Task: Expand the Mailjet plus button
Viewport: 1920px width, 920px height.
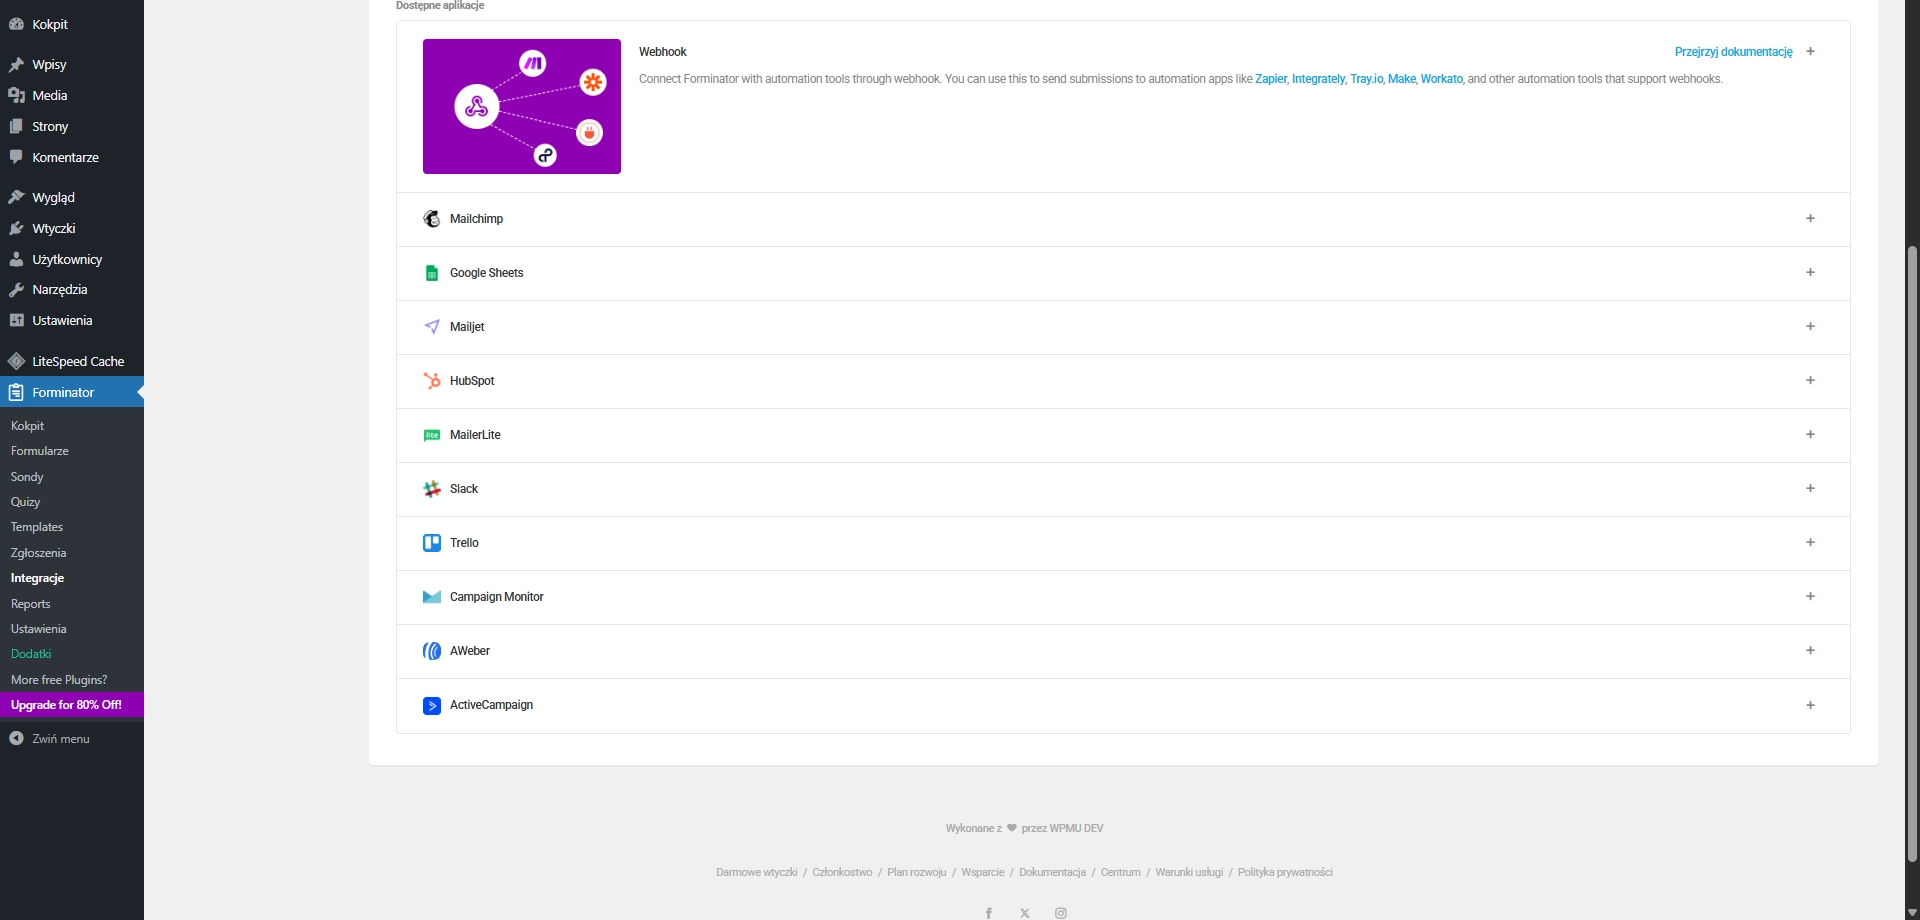Action: [x=1810, y=326]
